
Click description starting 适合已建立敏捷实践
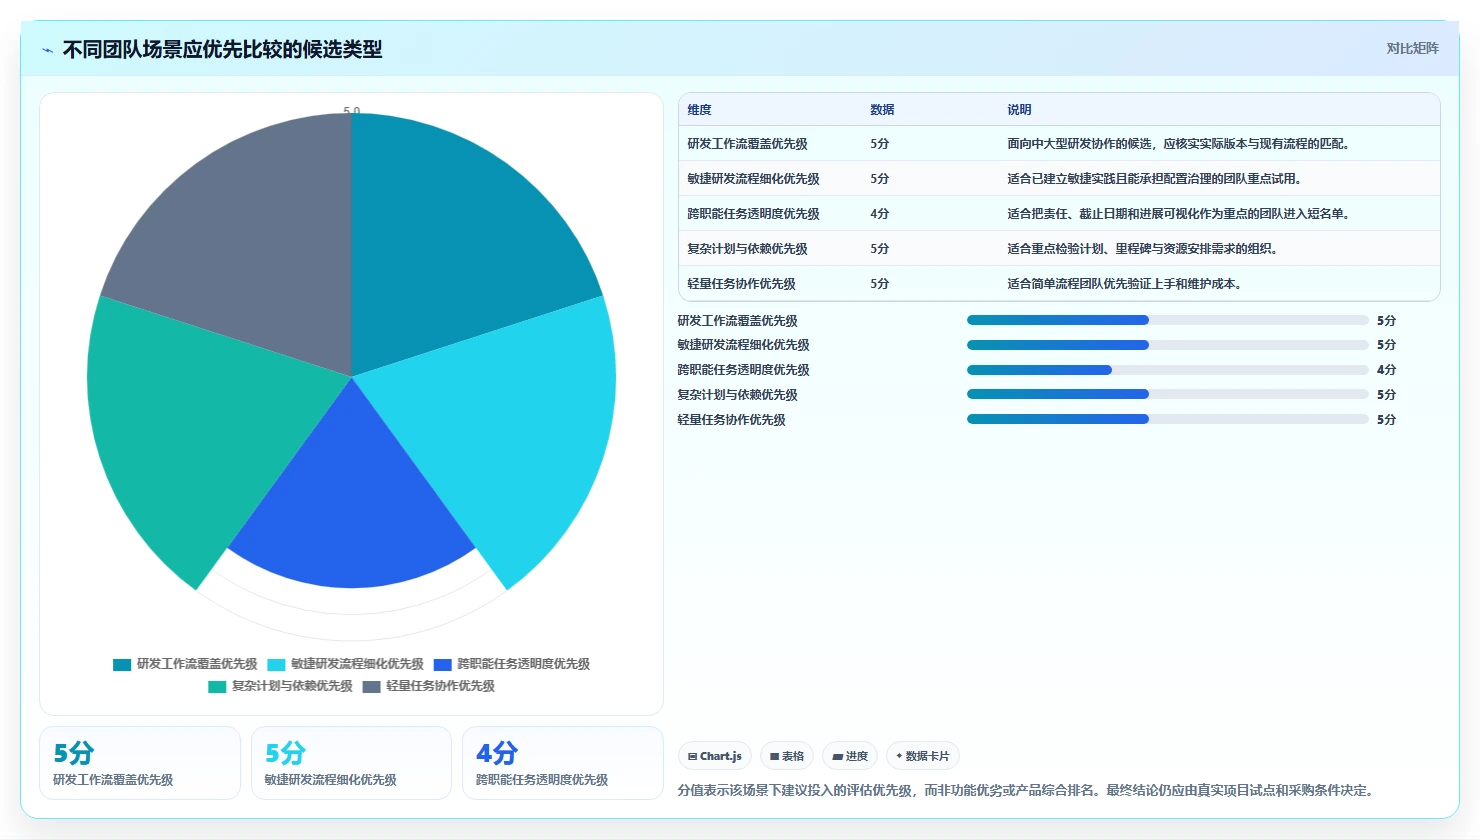[1156, 179]
